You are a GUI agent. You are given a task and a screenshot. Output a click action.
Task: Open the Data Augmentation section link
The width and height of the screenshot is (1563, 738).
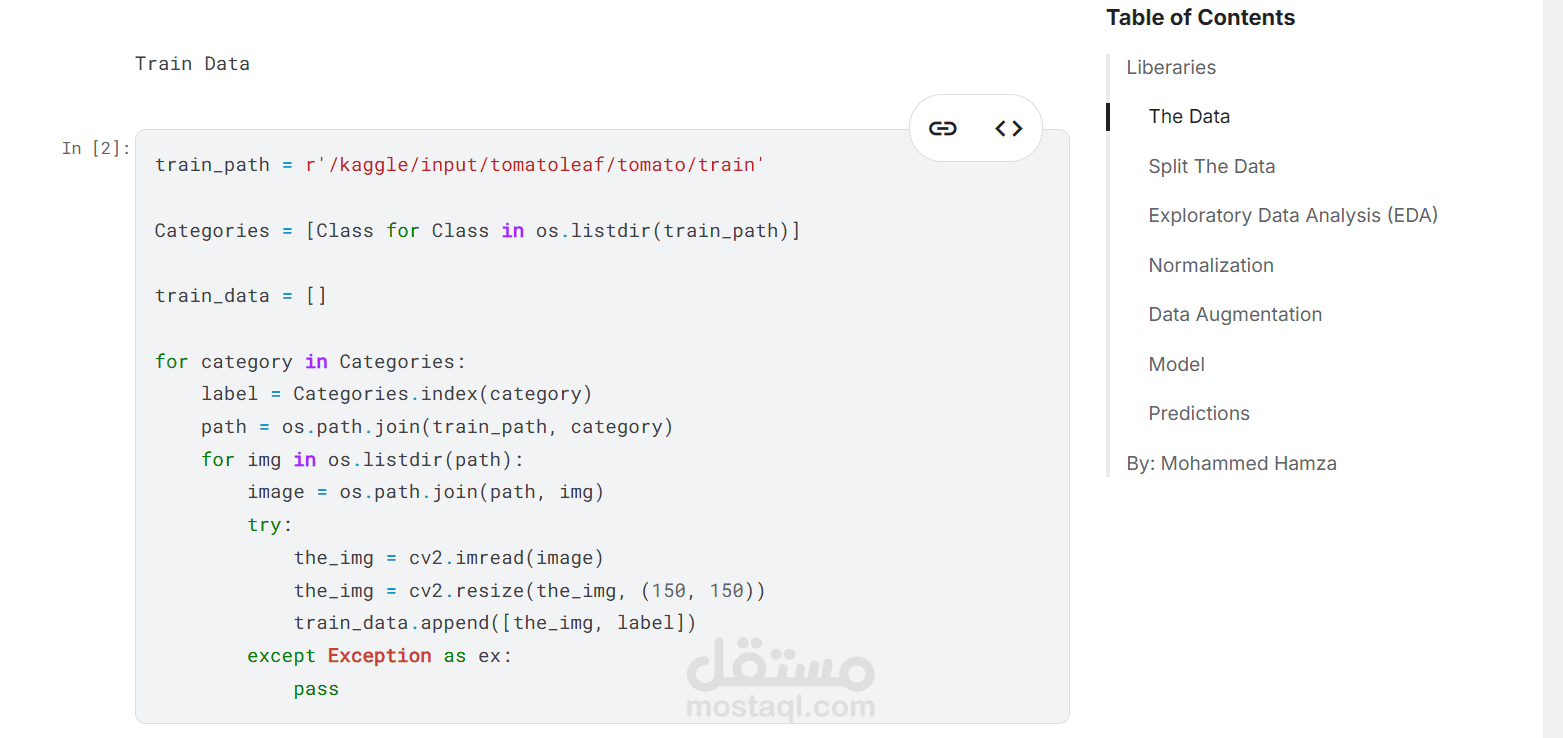pyautogui.click(x=1234, y=314)
